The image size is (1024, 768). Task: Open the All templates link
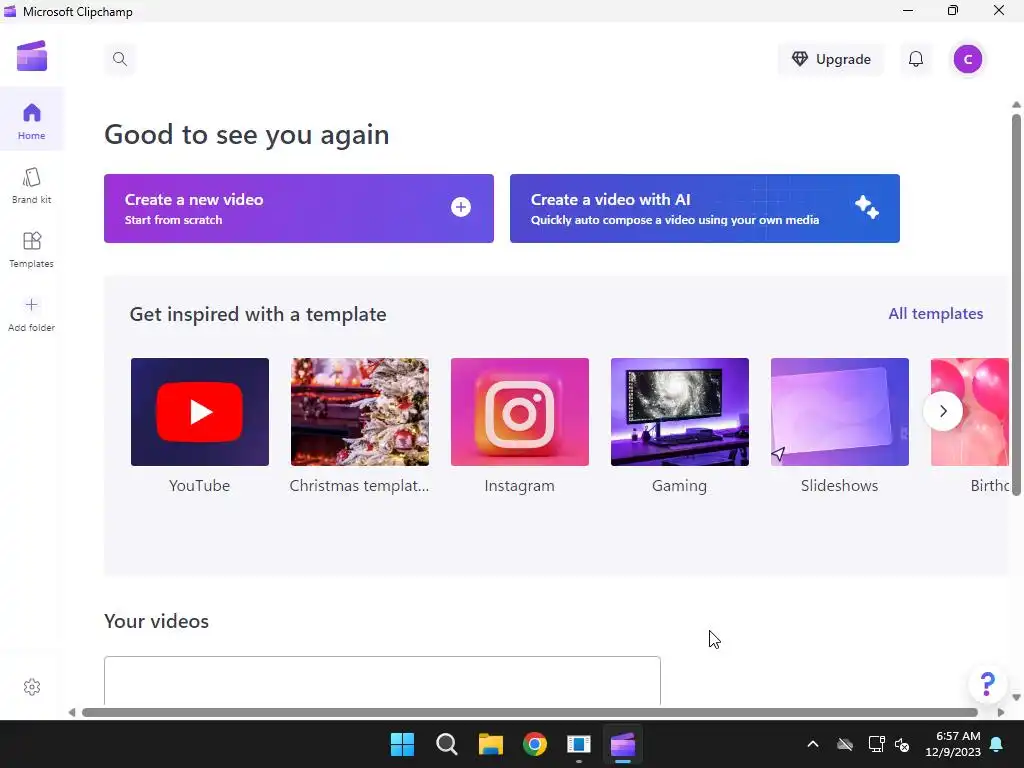(935, 313)
